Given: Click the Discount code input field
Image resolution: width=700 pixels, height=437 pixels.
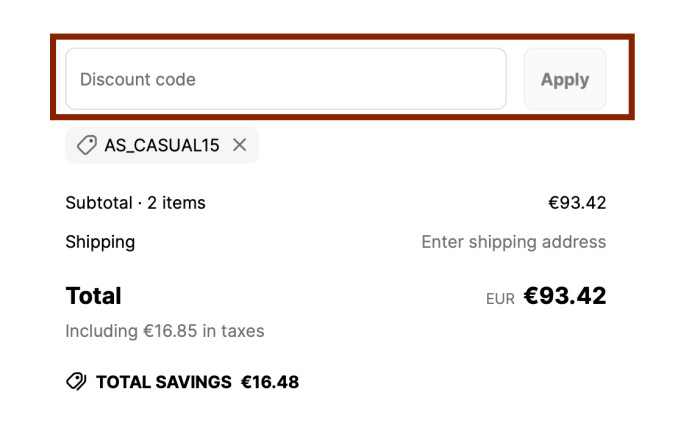Looking at the screenshot, I should [285, 79].
